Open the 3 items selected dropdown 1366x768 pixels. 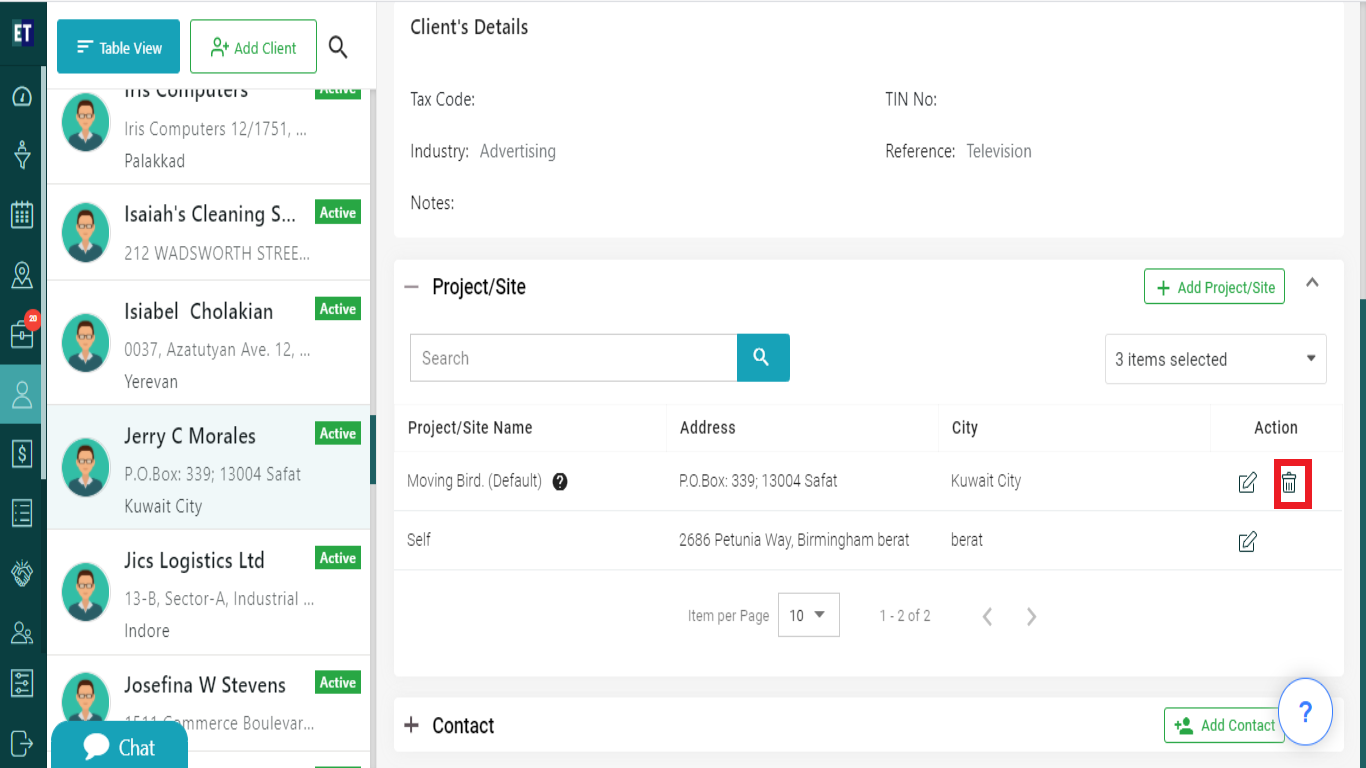tap(1215, 359)
